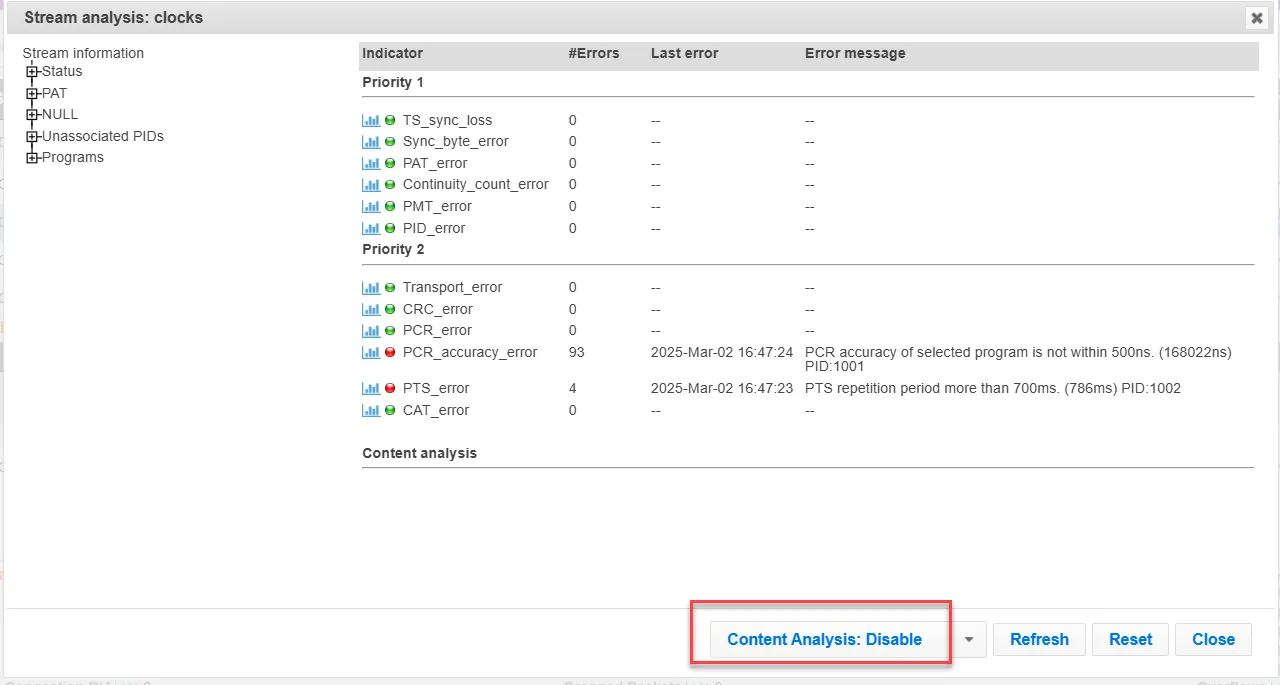Expand the PAT tree node
Viewport: 1280px width, 685px height.
point(32,93)
